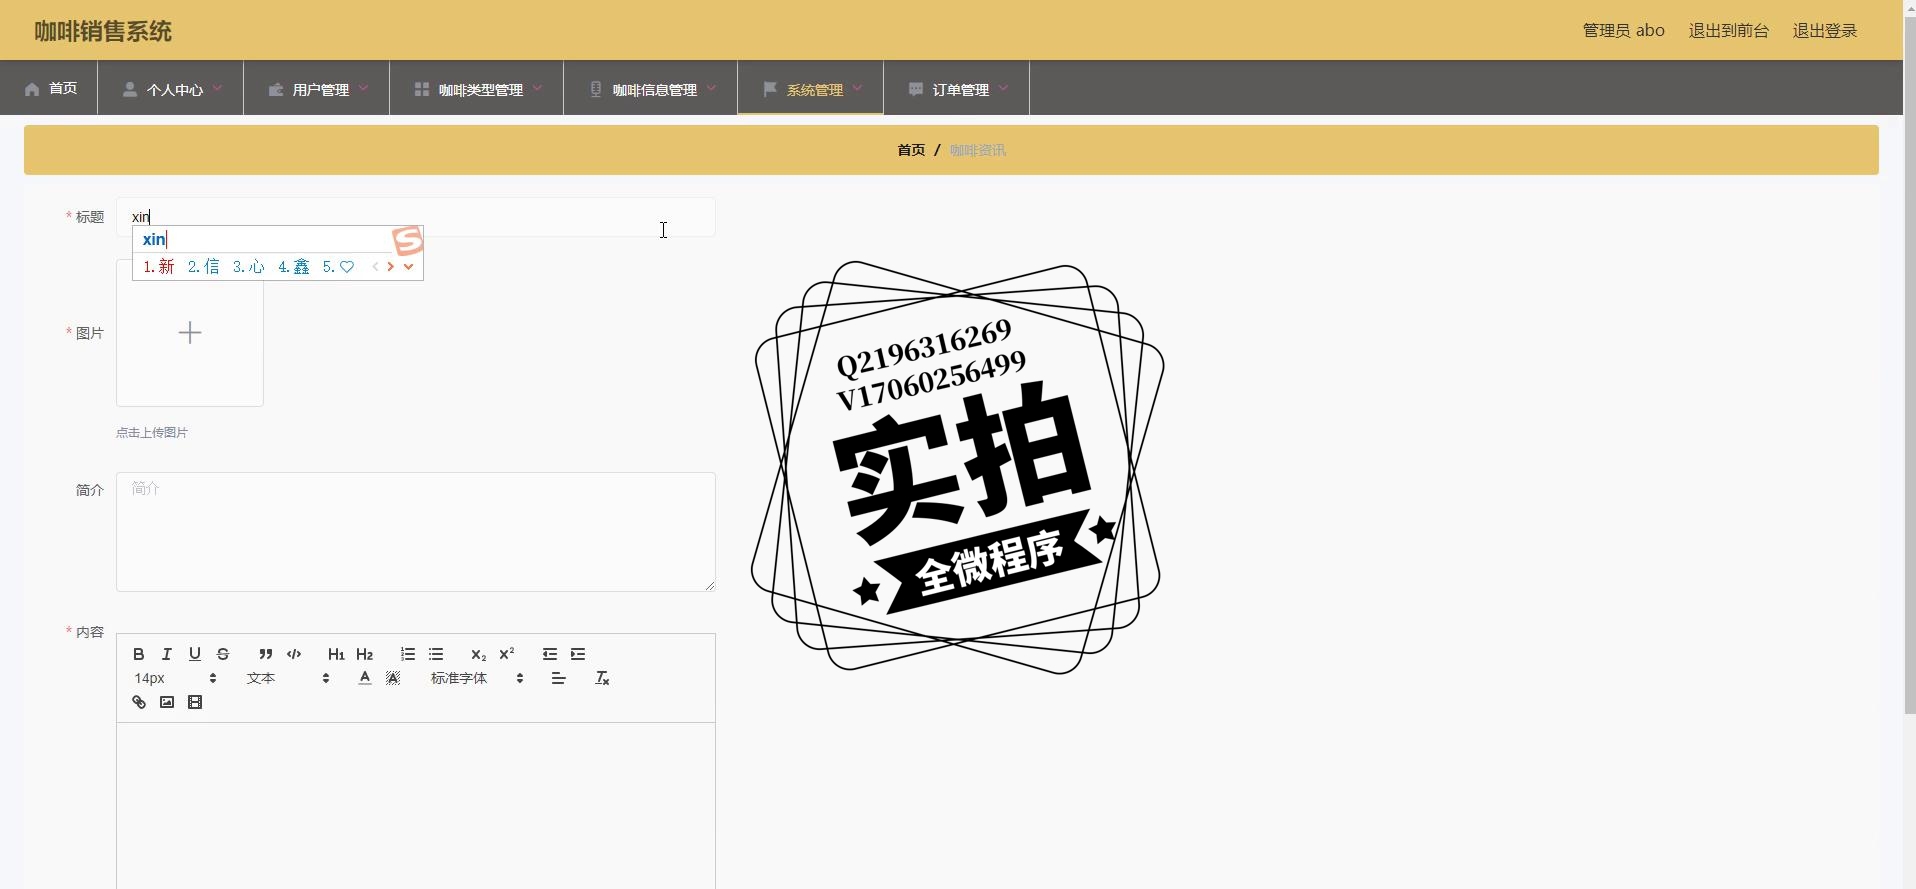Open the text alignment options
This screenshot has width=1916, height=889.
click(x=559, y=678)
